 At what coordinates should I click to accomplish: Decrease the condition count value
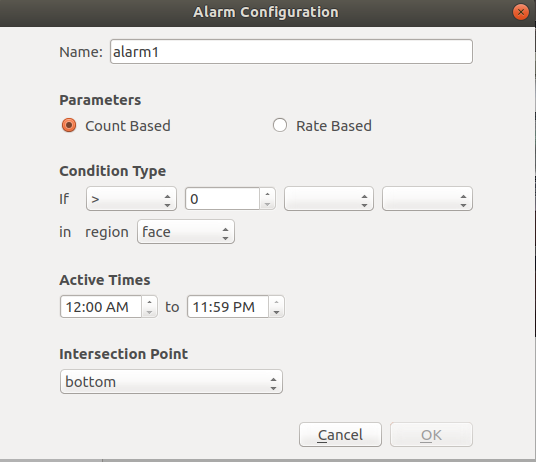pos(267,204)
